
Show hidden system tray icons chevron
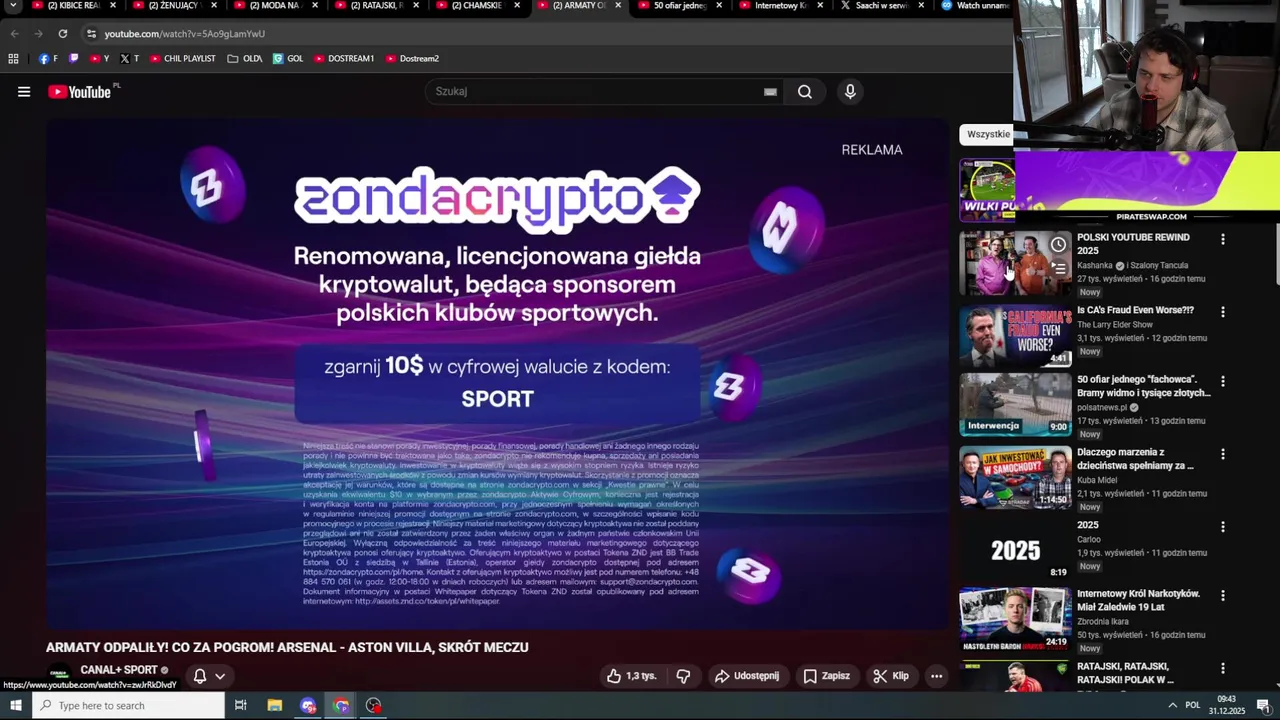pyautogui.click(x=1172, y=706)
